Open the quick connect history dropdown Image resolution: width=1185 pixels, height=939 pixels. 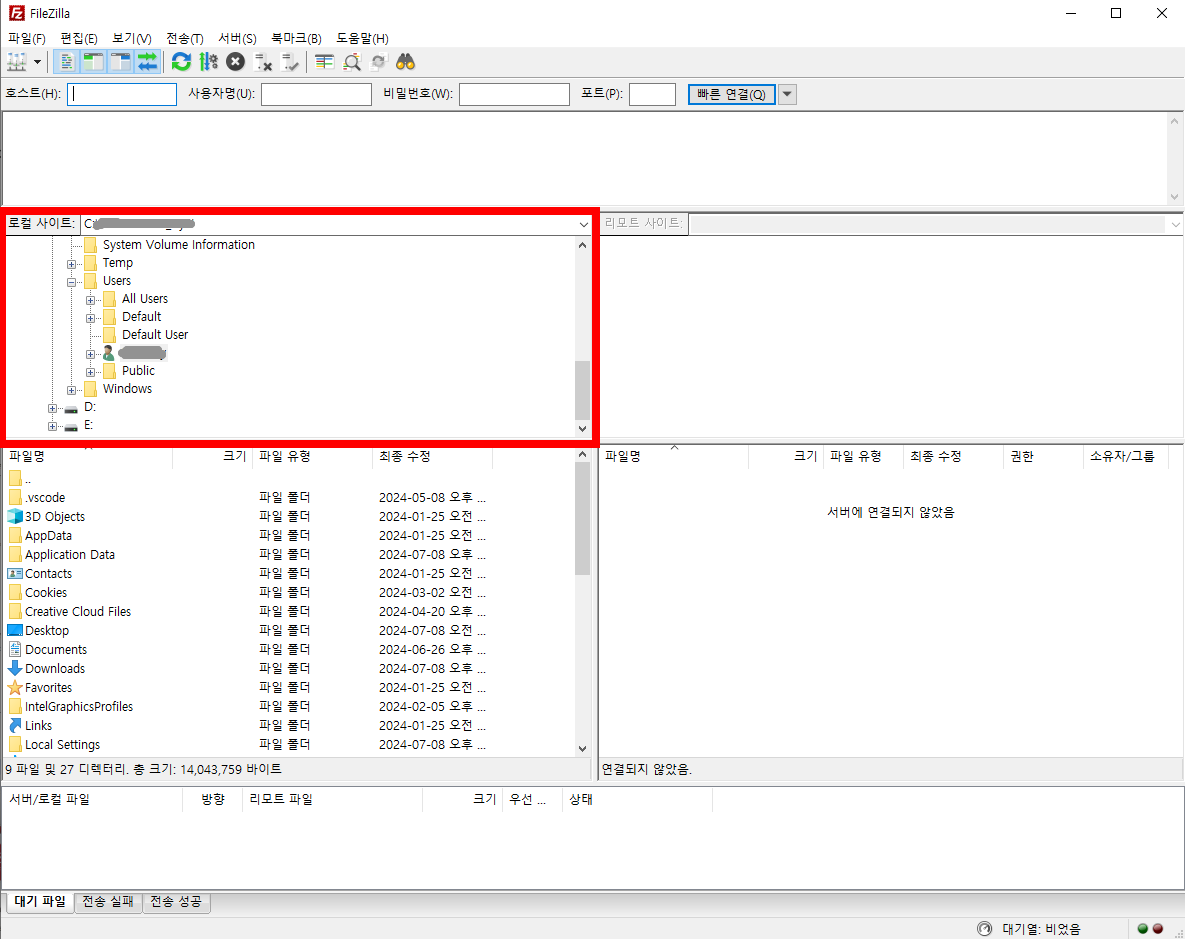[x=787, y=95]
